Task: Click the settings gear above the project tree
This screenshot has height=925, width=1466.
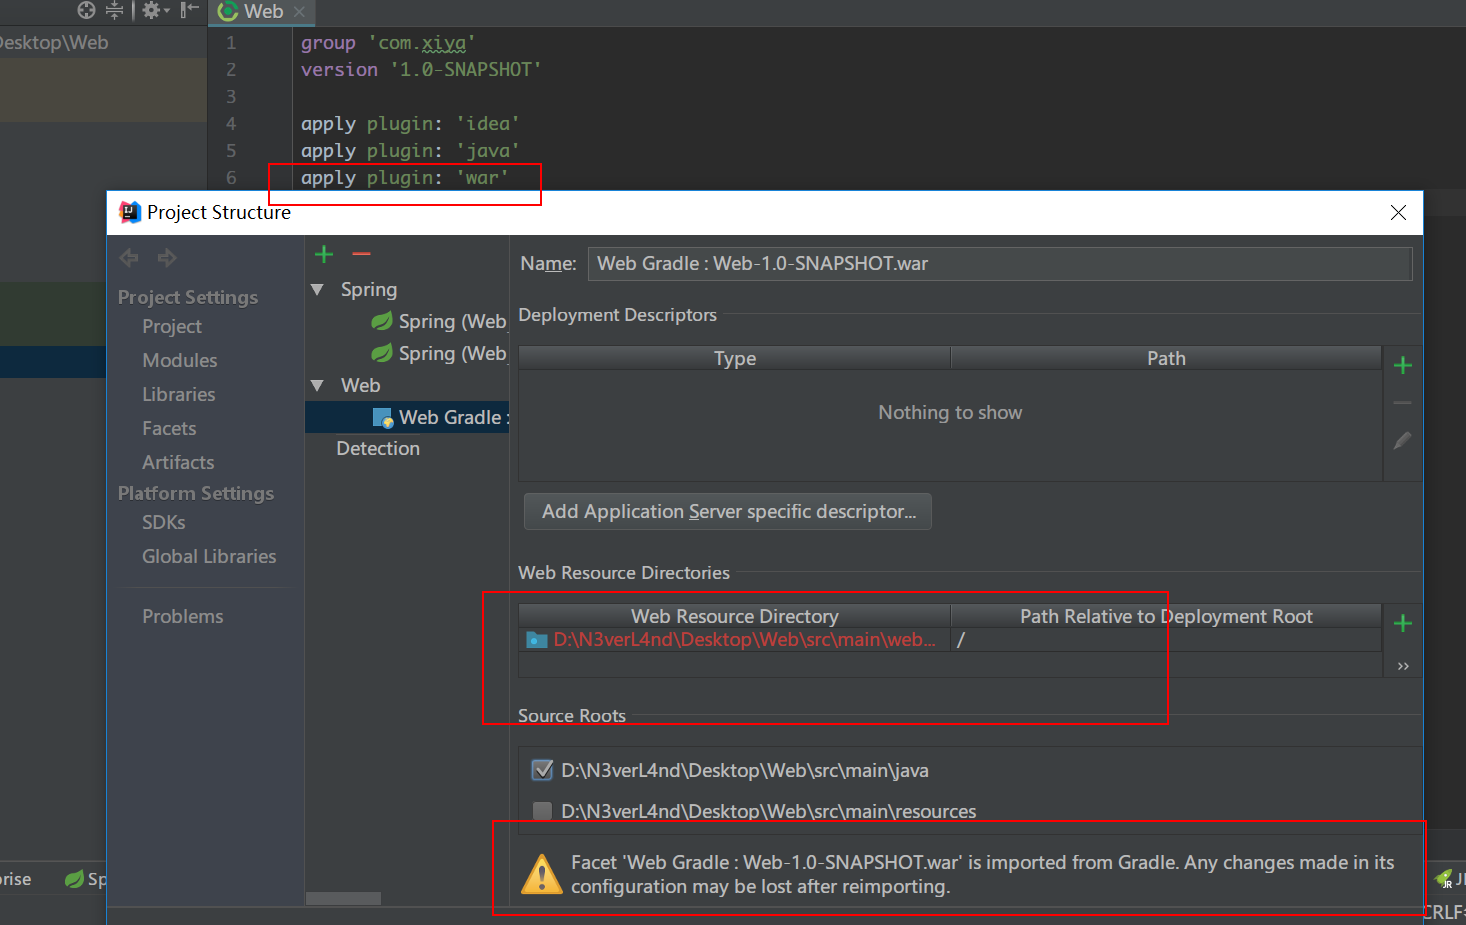Action: coord(150,10)
